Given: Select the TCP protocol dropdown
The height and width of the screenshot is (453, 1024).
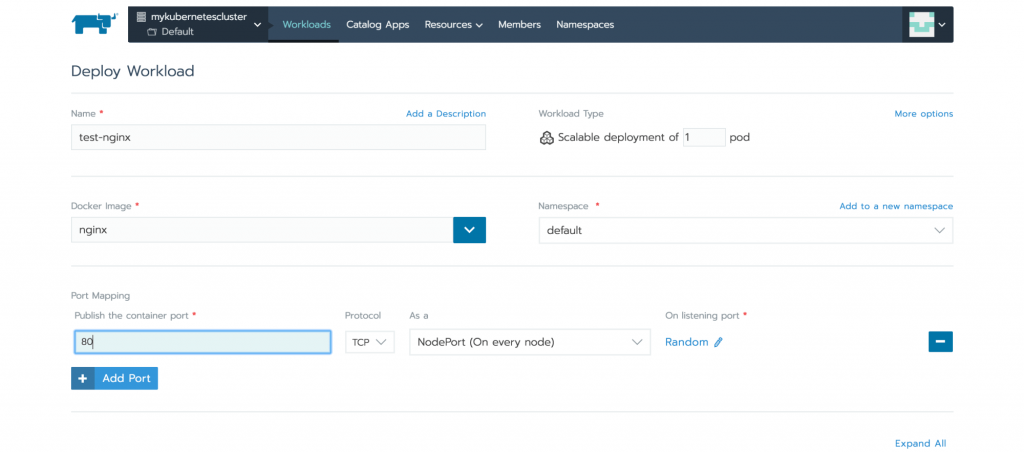Looking at the screenshot, I should (x=370, y=342).
